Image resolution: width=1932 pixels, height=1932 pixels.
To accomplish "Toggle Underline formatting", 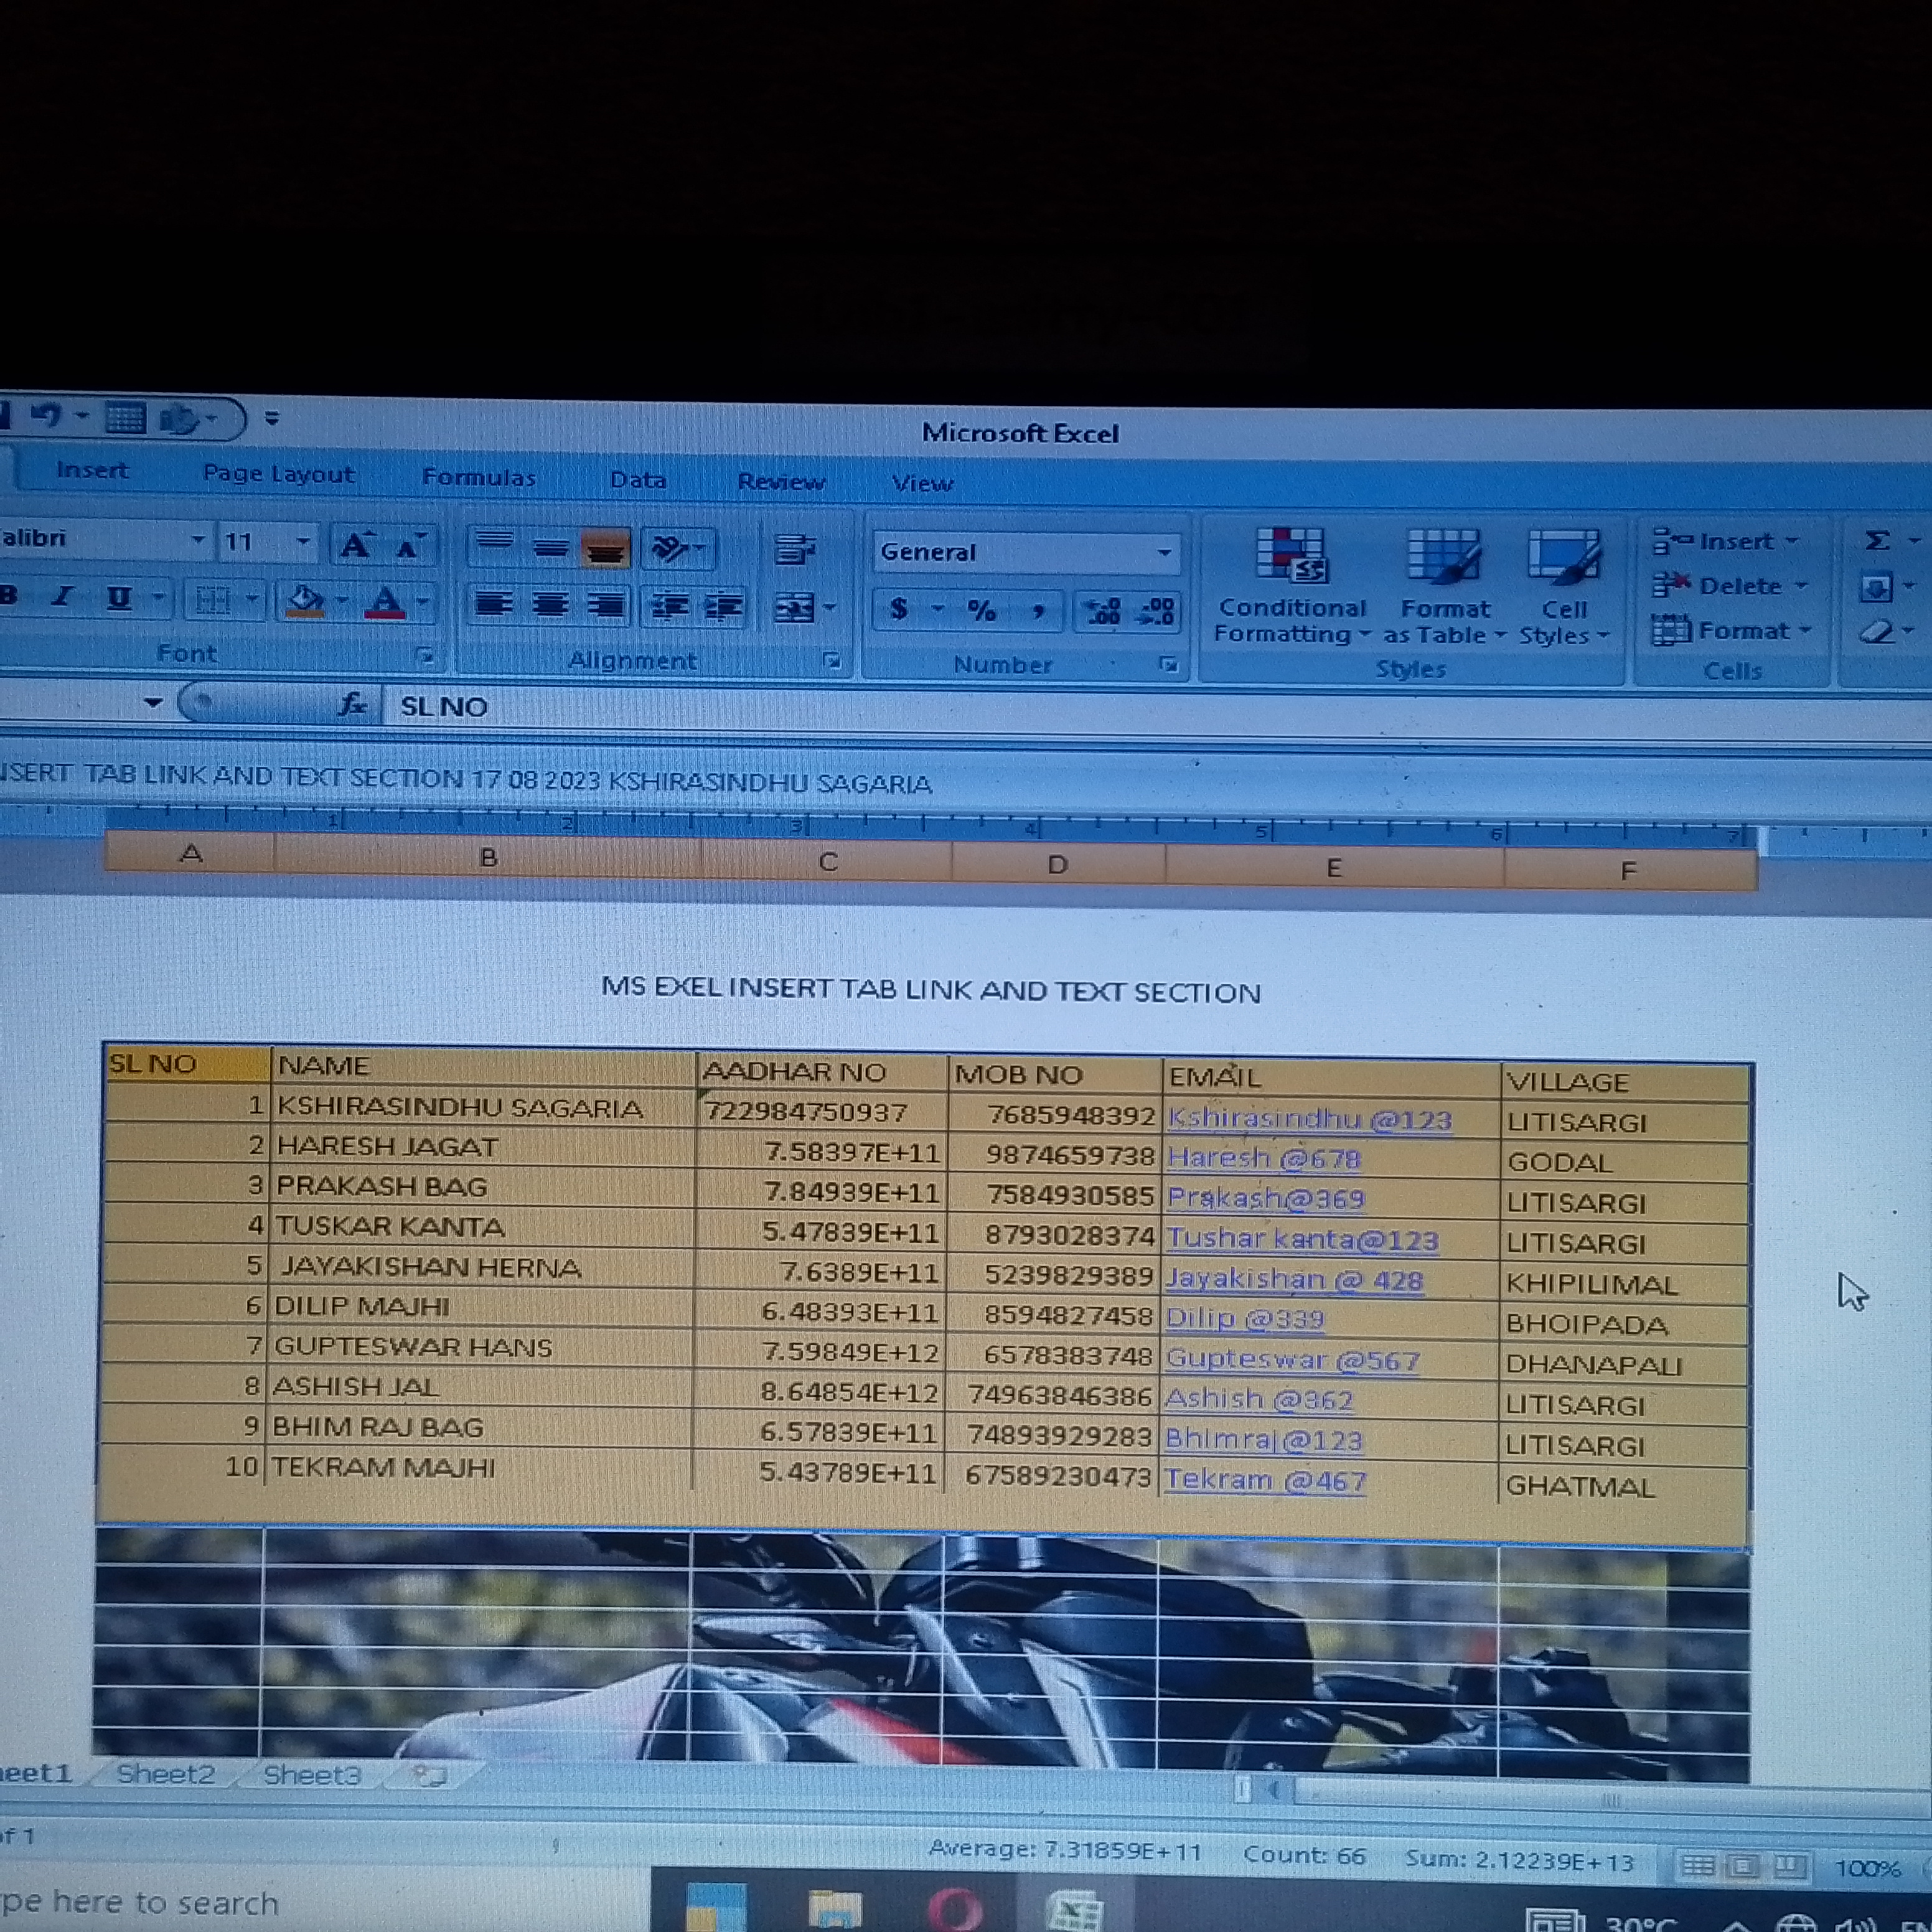I will [x=119, y=598].
